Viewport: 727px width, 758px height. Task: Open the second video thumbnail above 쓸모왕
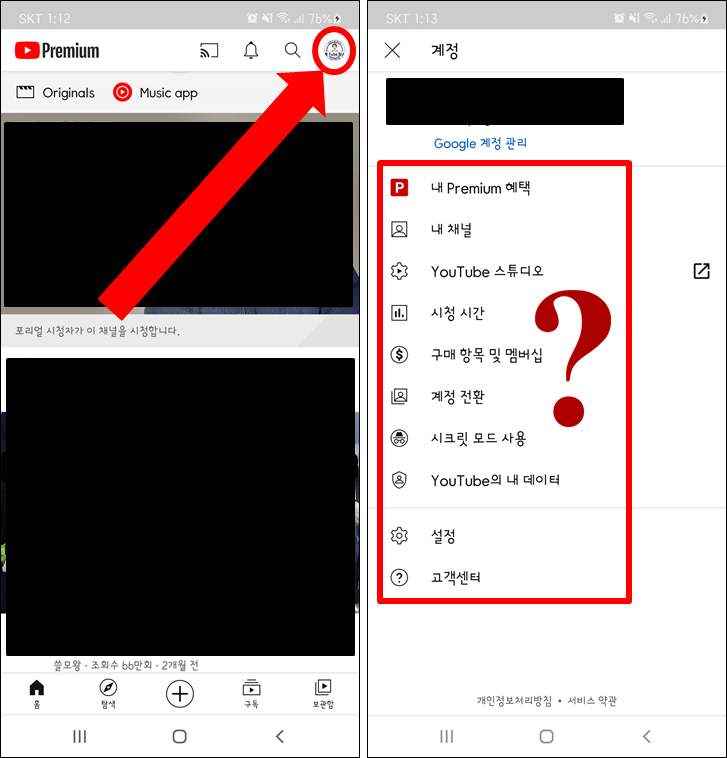tap(180, 507)
